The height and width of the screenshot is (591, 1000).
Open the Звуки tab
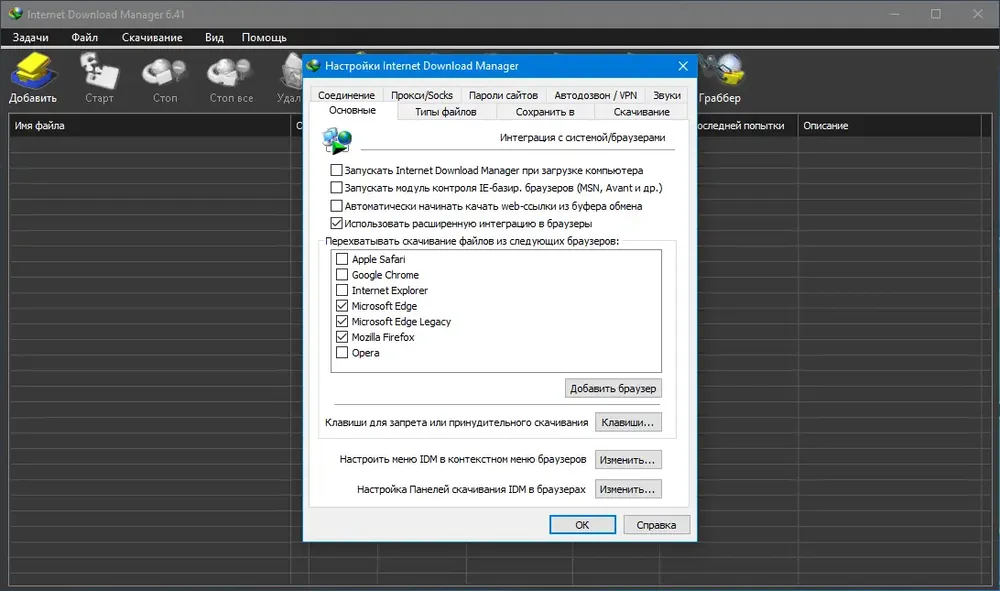coord(666,95)
